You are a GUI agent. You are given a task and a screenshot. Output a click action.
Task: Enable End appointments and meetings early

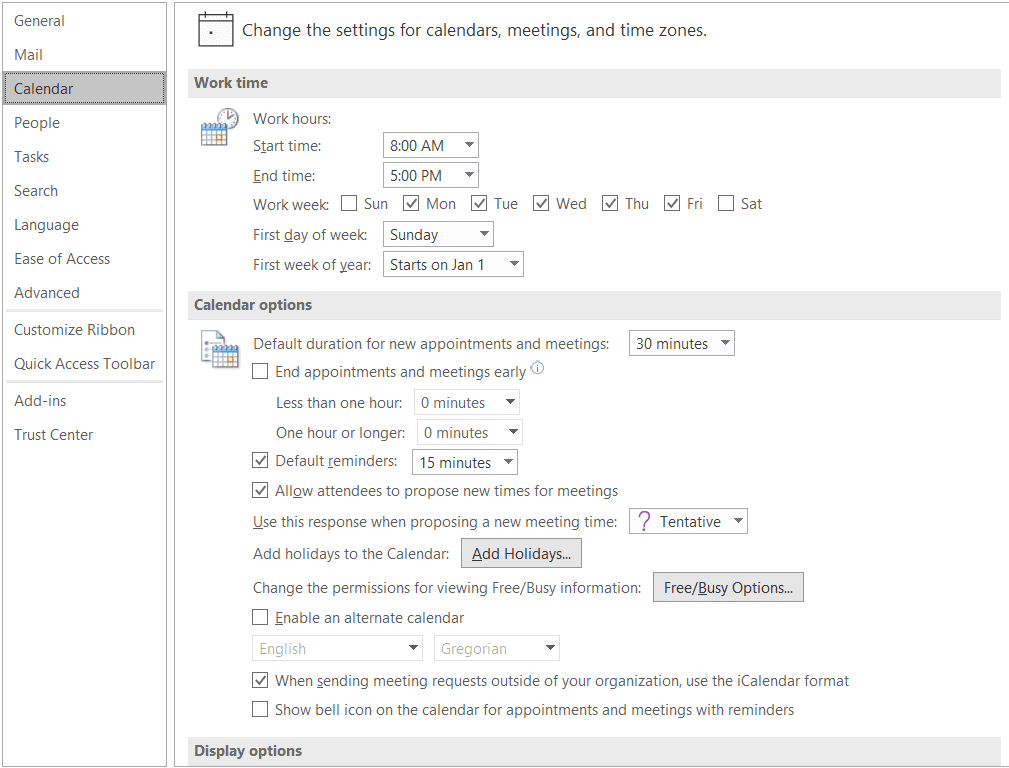point(260,371)
